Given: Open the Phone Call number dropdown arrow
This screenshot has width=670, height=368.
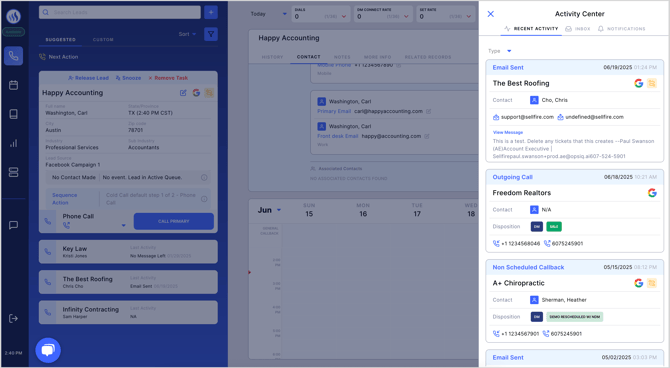Looking at the screenshot, I should (123, 225).
